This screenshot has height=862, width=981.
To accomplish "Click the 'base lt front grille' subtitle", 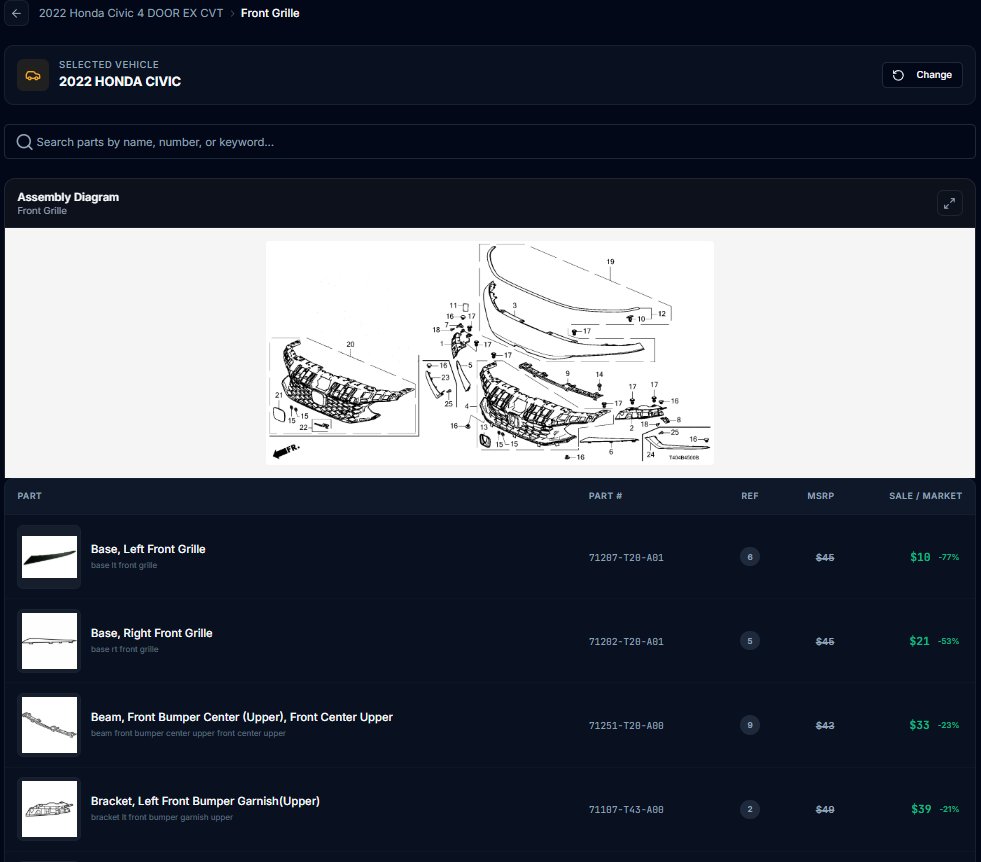I will [124, 565].
